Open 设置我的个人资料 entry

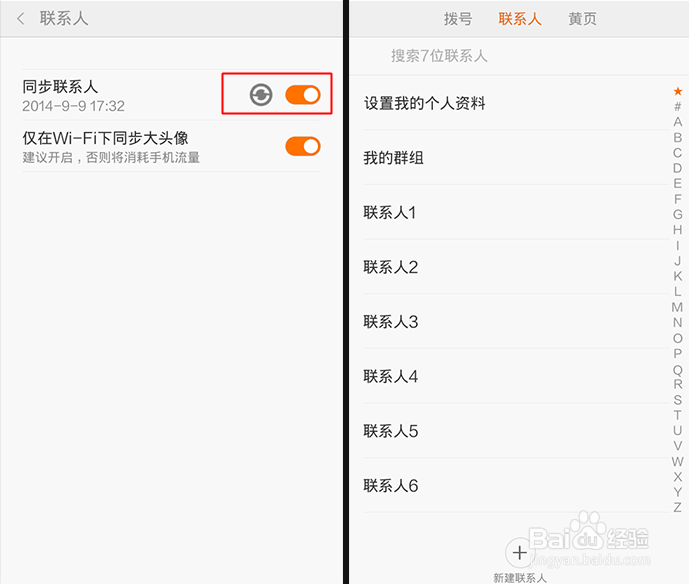(516, 103)
